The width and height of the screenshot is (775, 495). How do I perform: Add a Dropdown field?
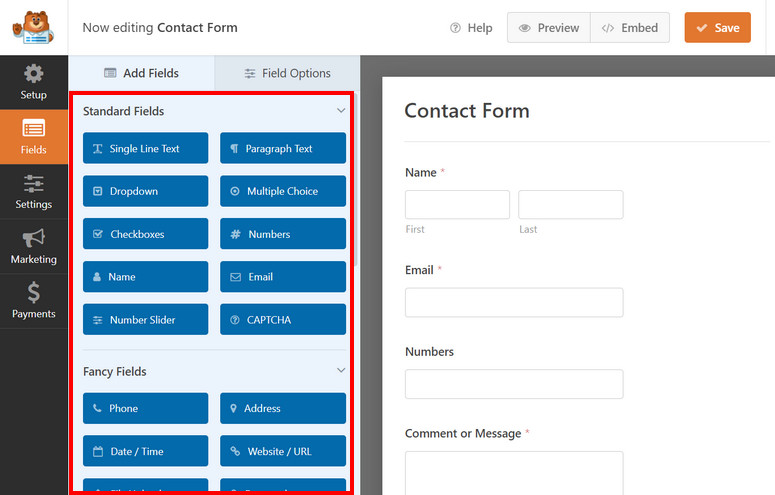(x=145, y=191)
